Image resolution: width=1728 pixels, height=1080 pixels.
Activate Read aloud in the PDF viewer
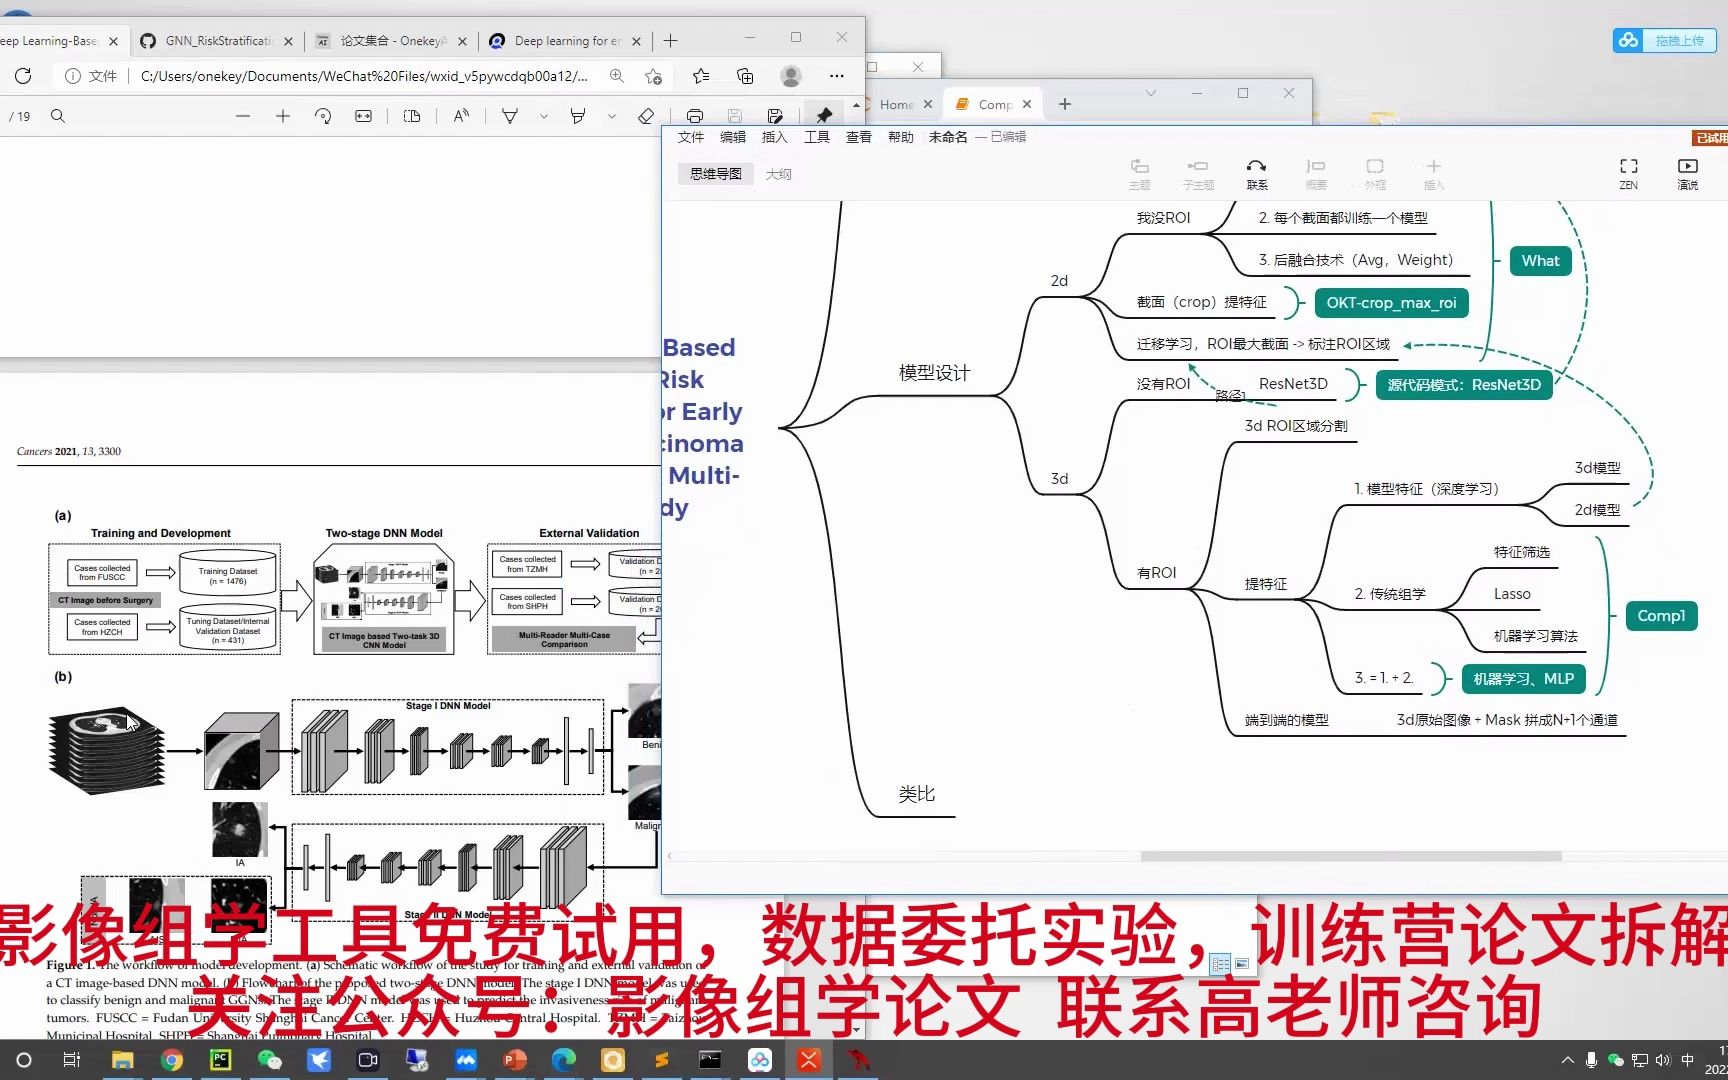(x=460, y=115)
